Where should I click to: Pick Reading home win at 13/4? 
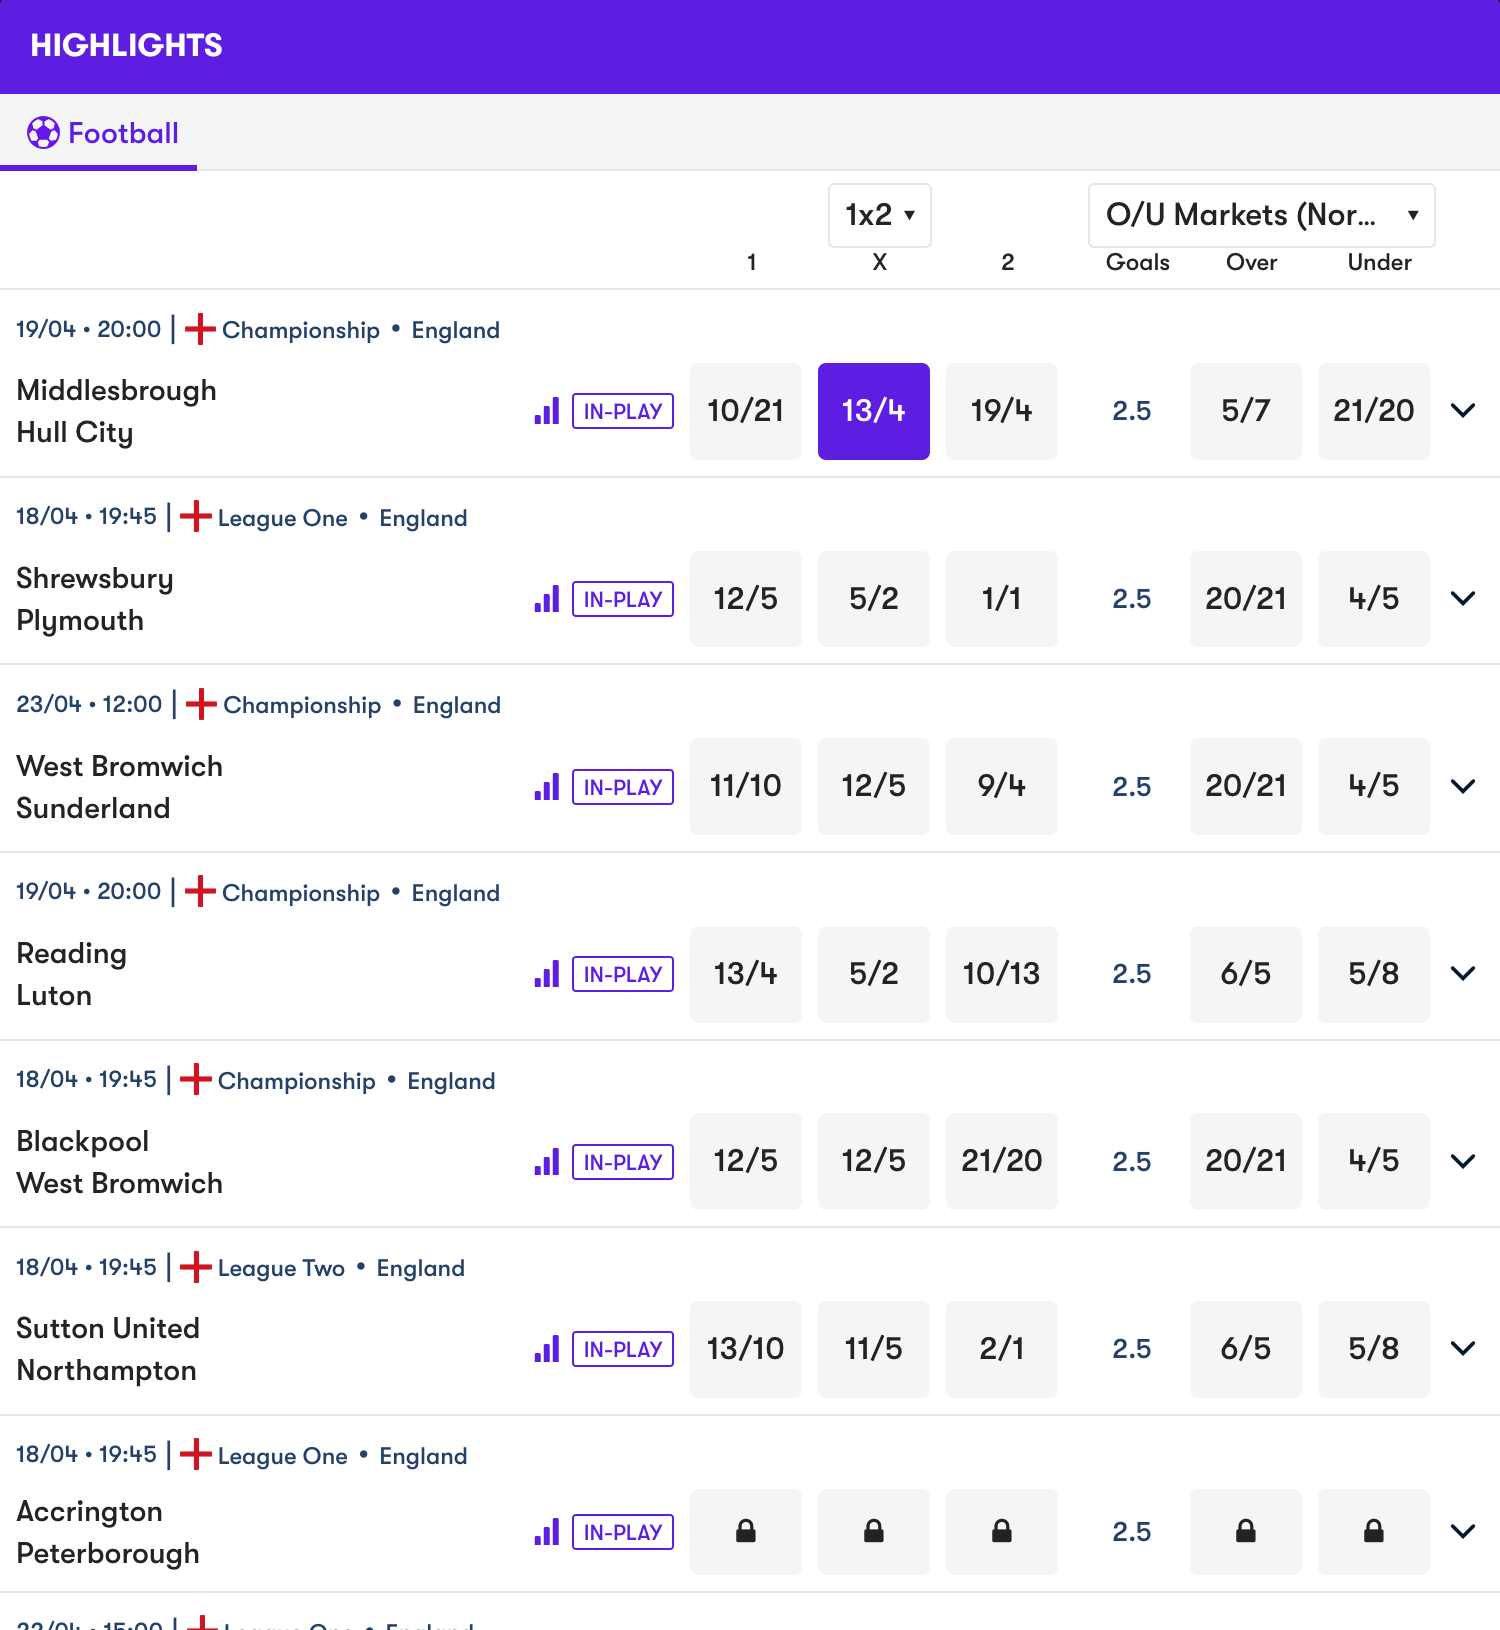[746, 974]
